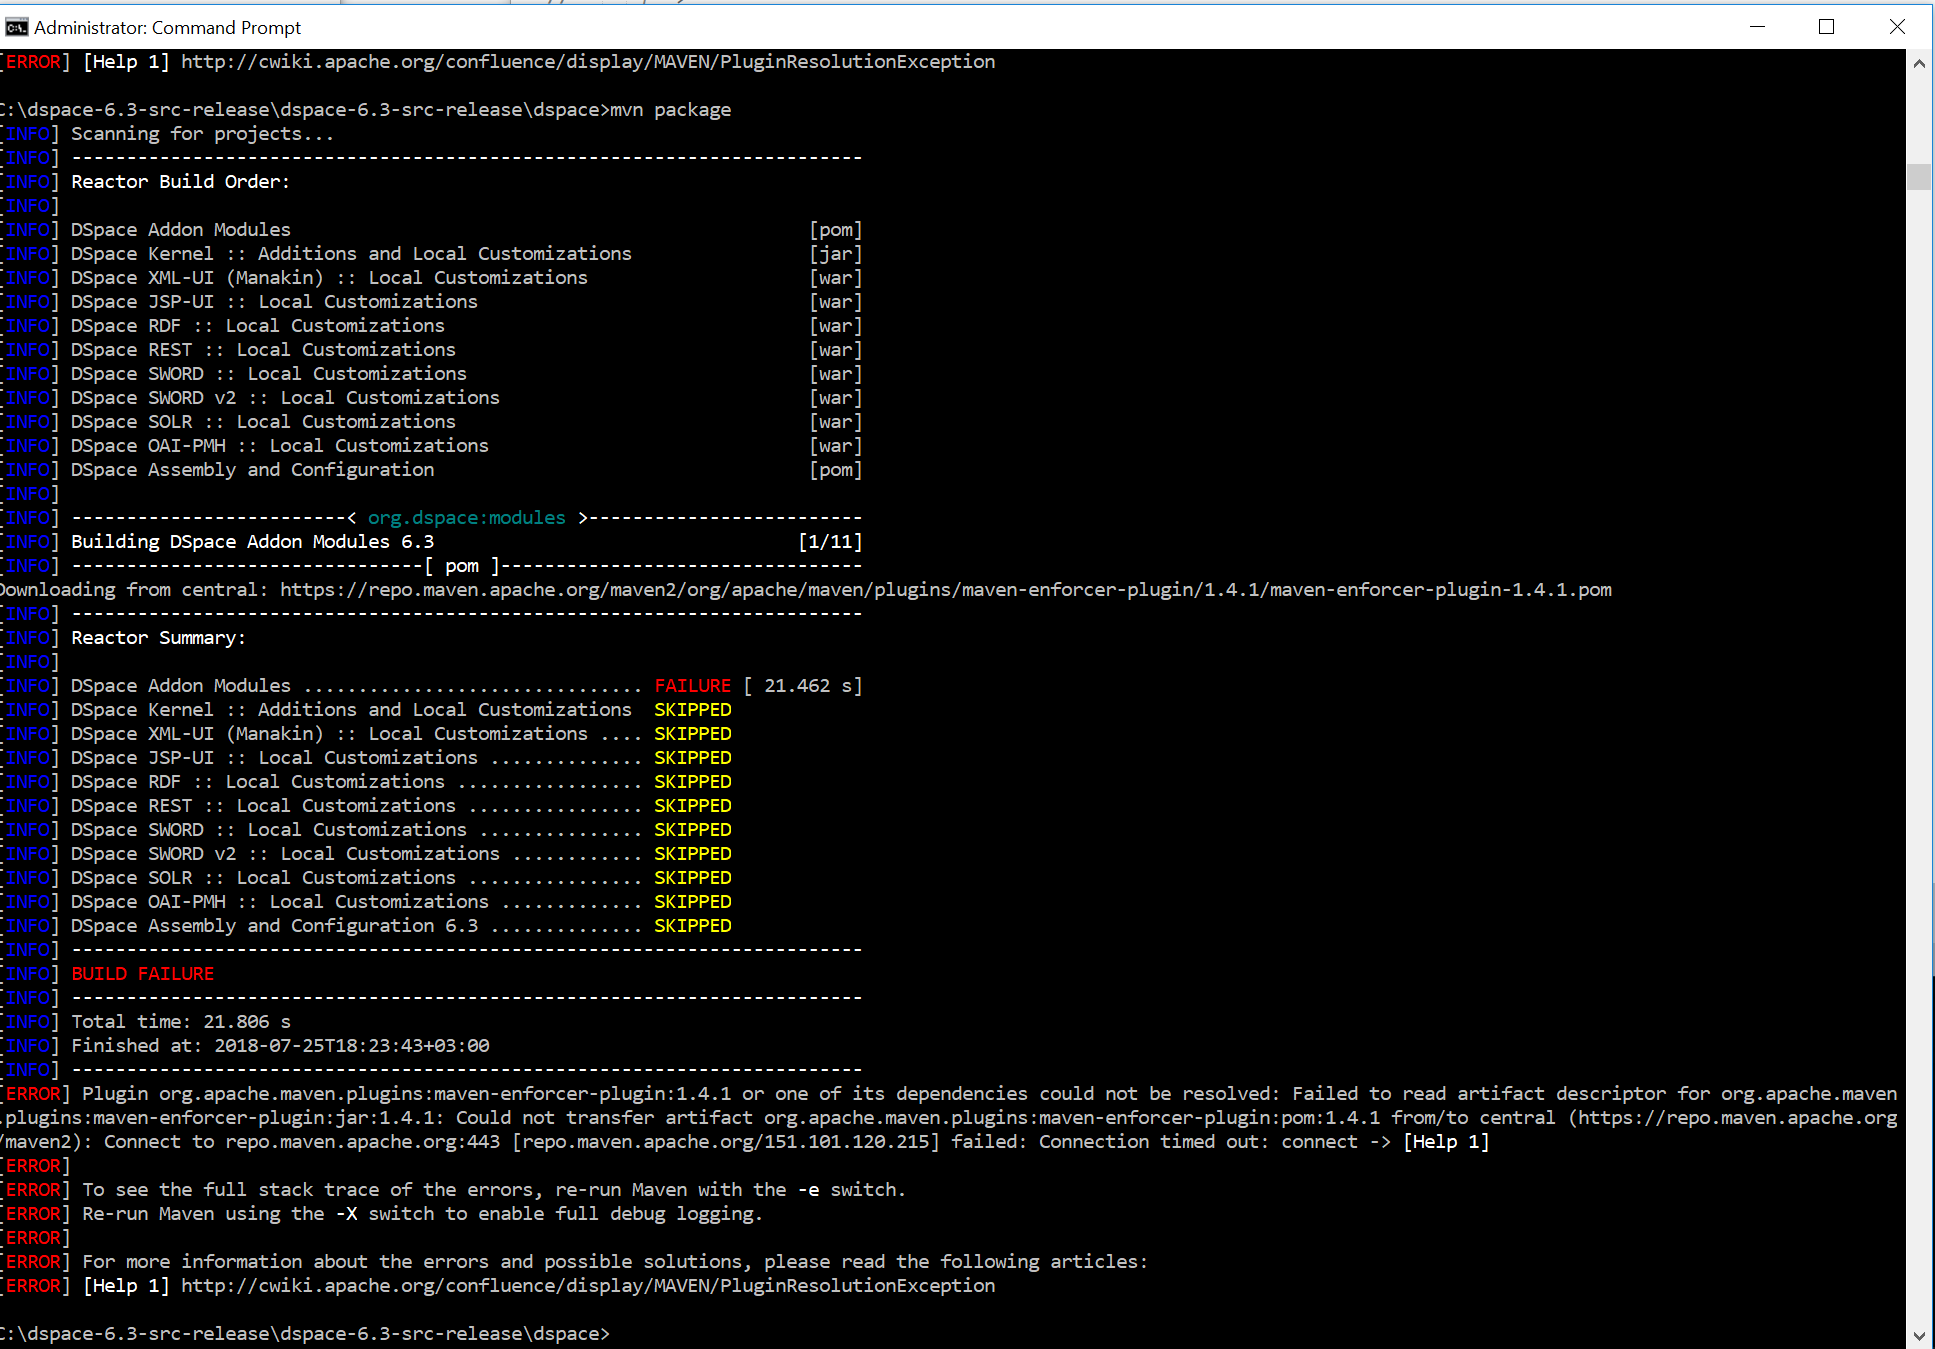Click the 'Reactor Summary:' line
Screen dimensions: 1935x1349
tap(158, 638)
